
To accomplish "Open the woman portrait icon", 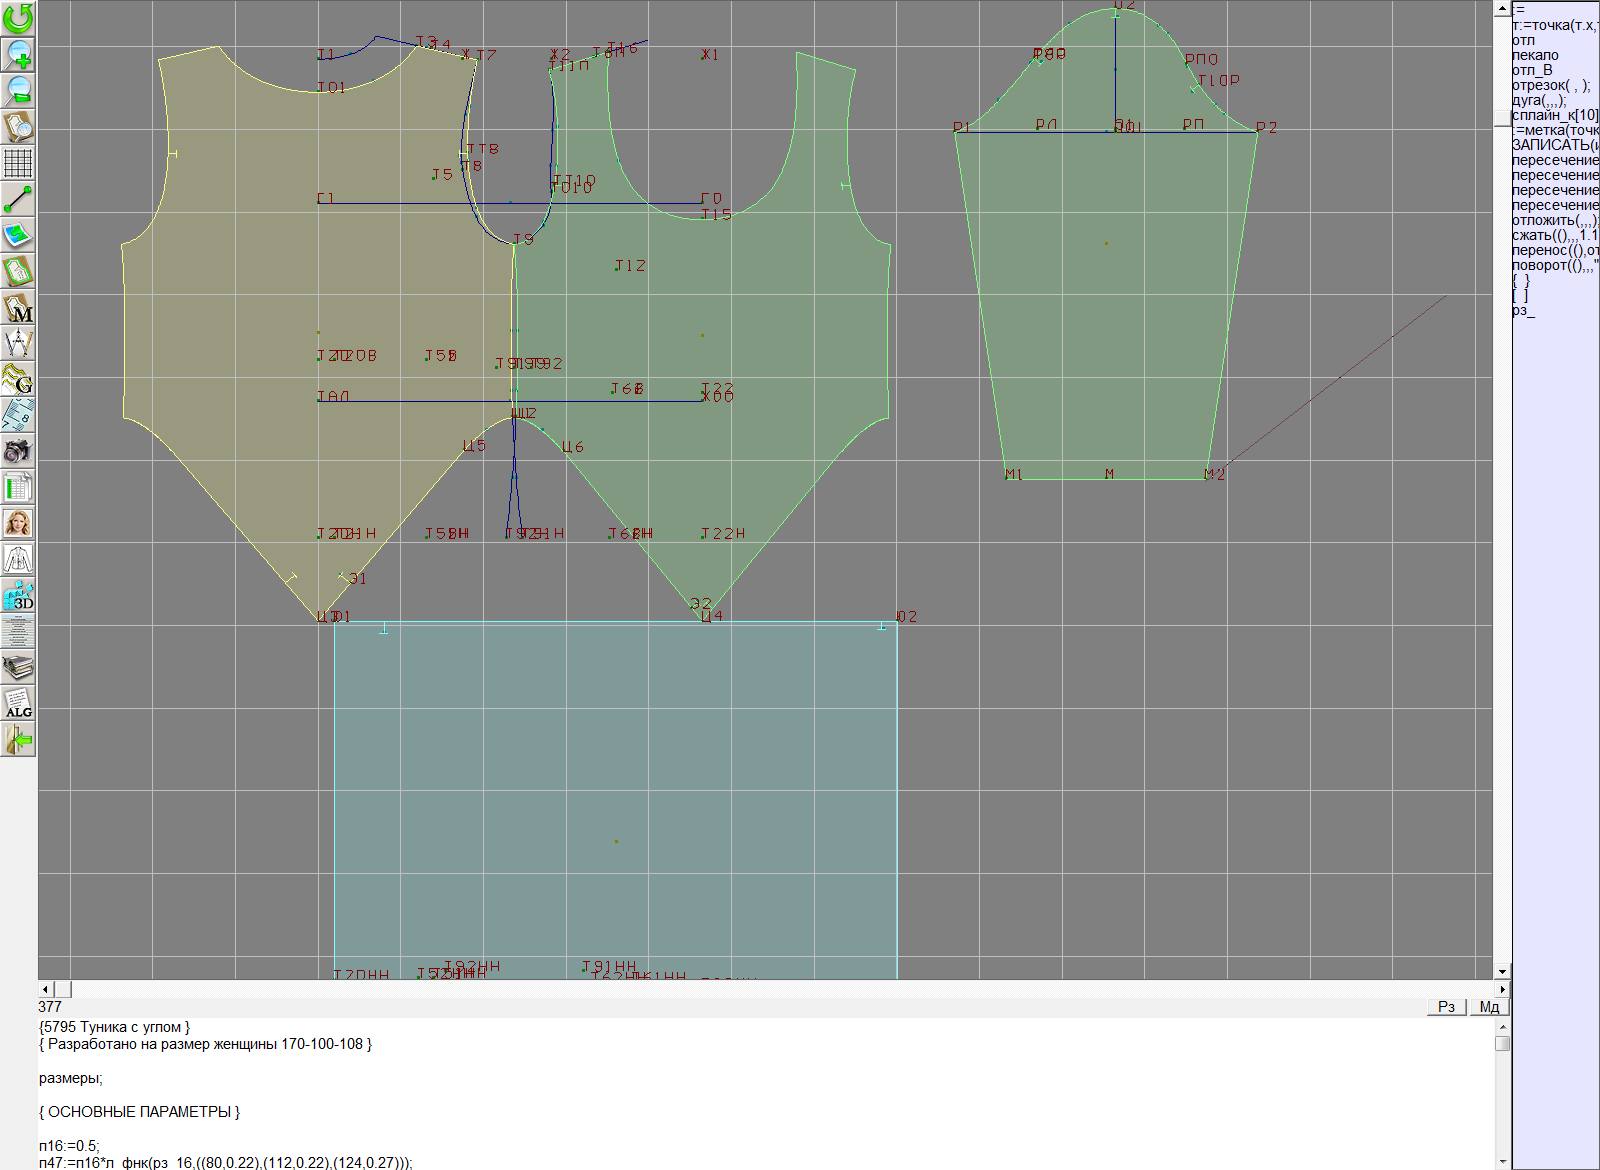I will pyautogui.click(x=18, y=523).
